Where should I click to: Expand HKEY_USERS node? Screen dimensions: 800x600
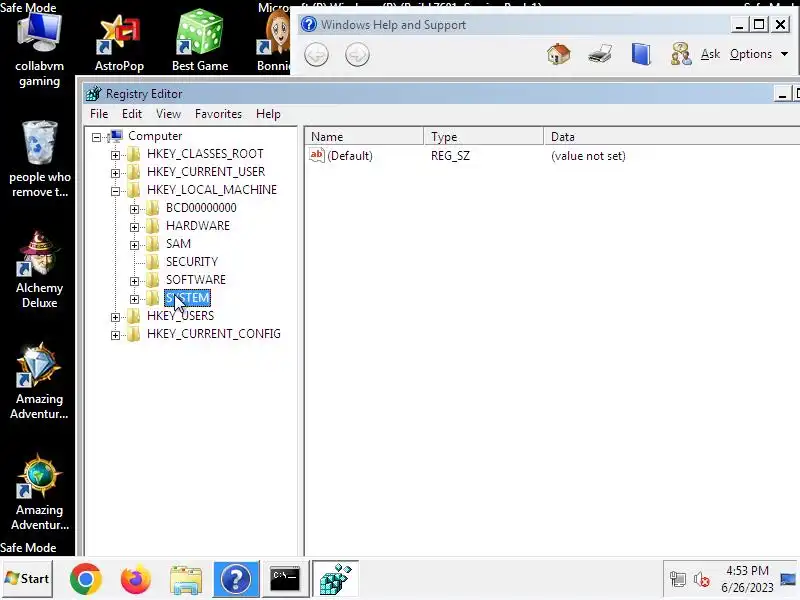click(115, 317)
